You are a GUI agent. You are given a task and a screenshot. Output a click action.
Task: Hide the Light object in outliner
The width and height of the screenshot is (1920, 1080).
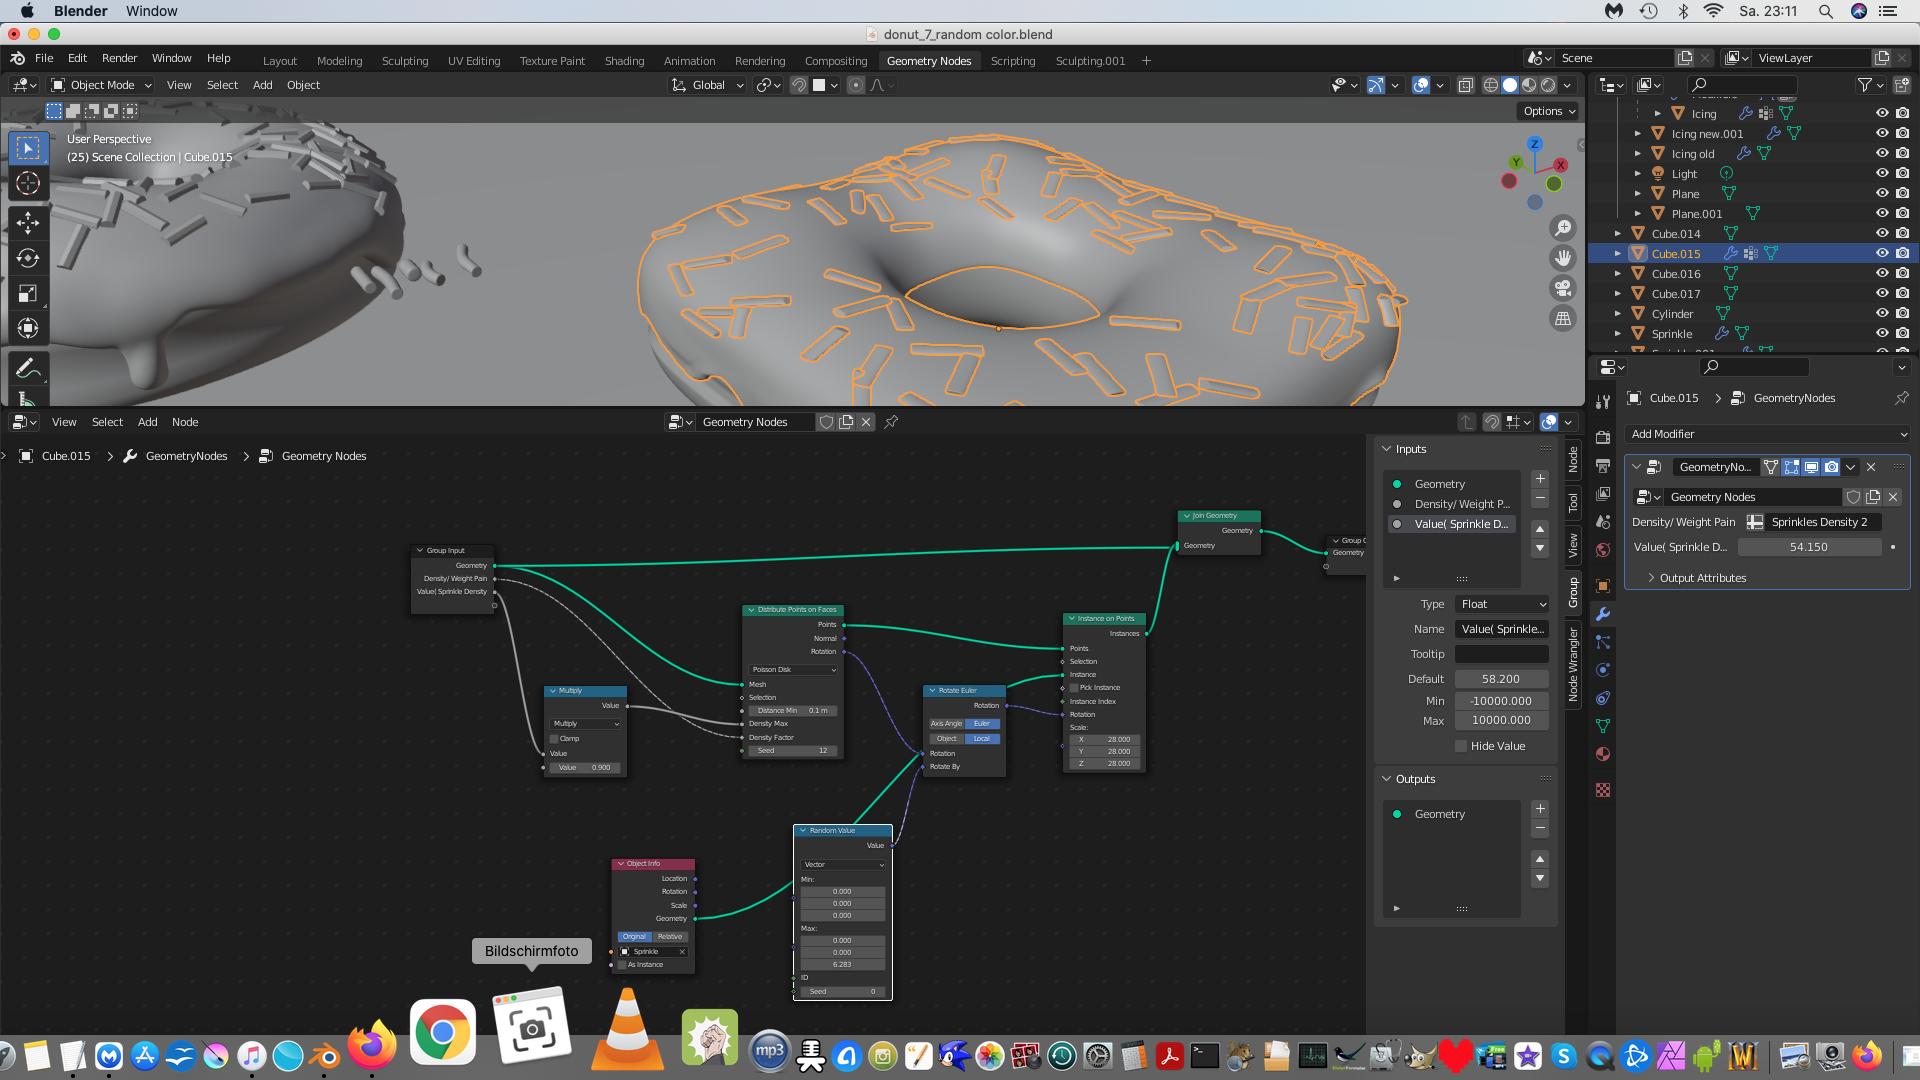1882,174
